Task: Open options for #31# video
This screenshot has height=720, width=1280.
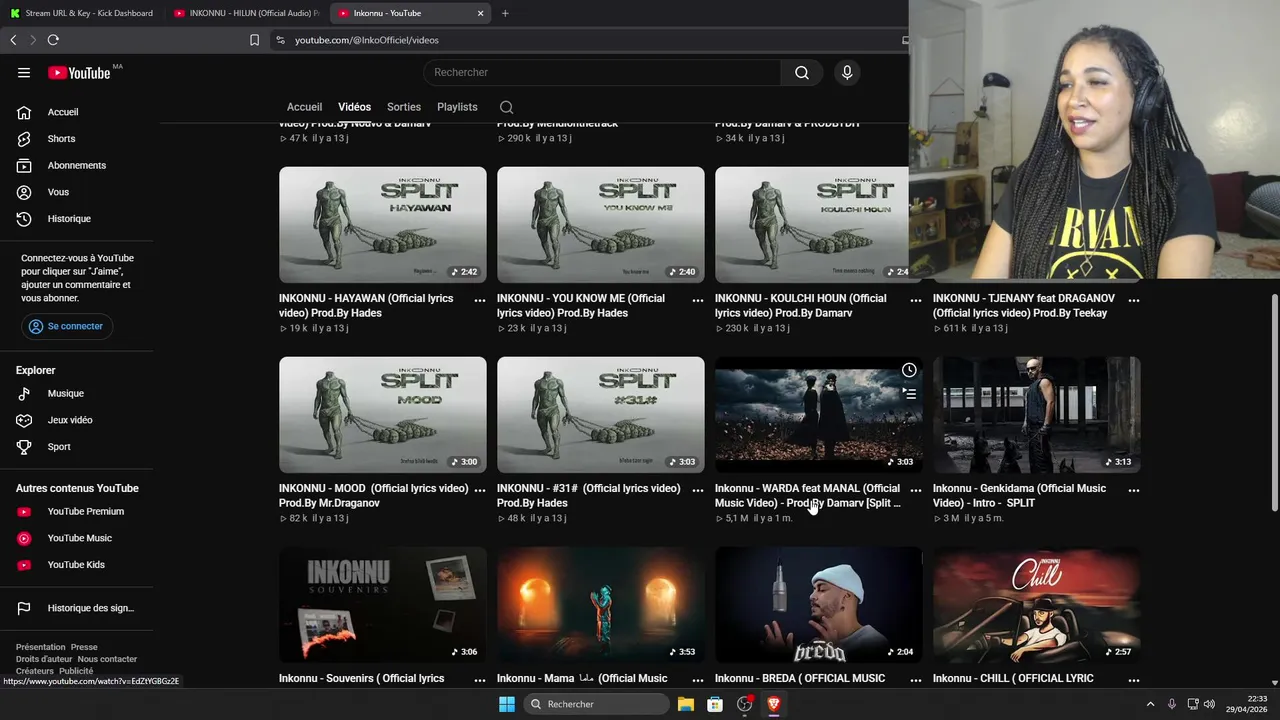Action: coord(698,490)
